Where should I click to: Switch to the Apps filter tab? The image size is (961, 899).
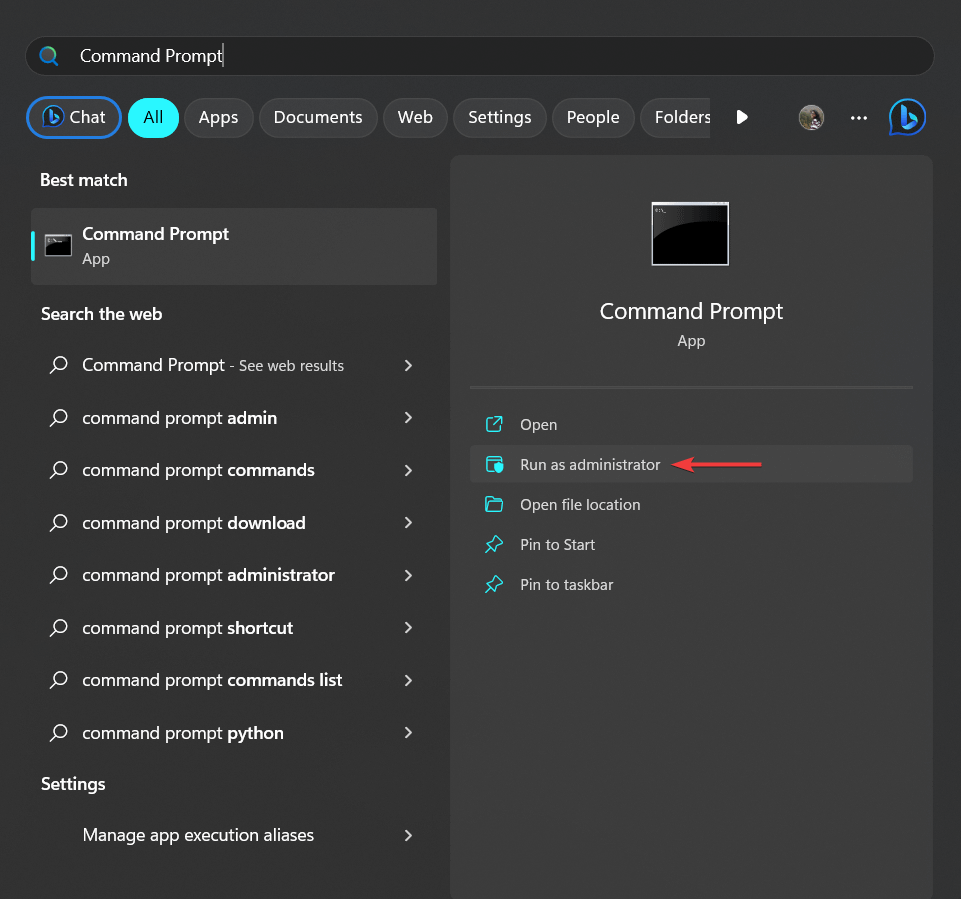218,117
